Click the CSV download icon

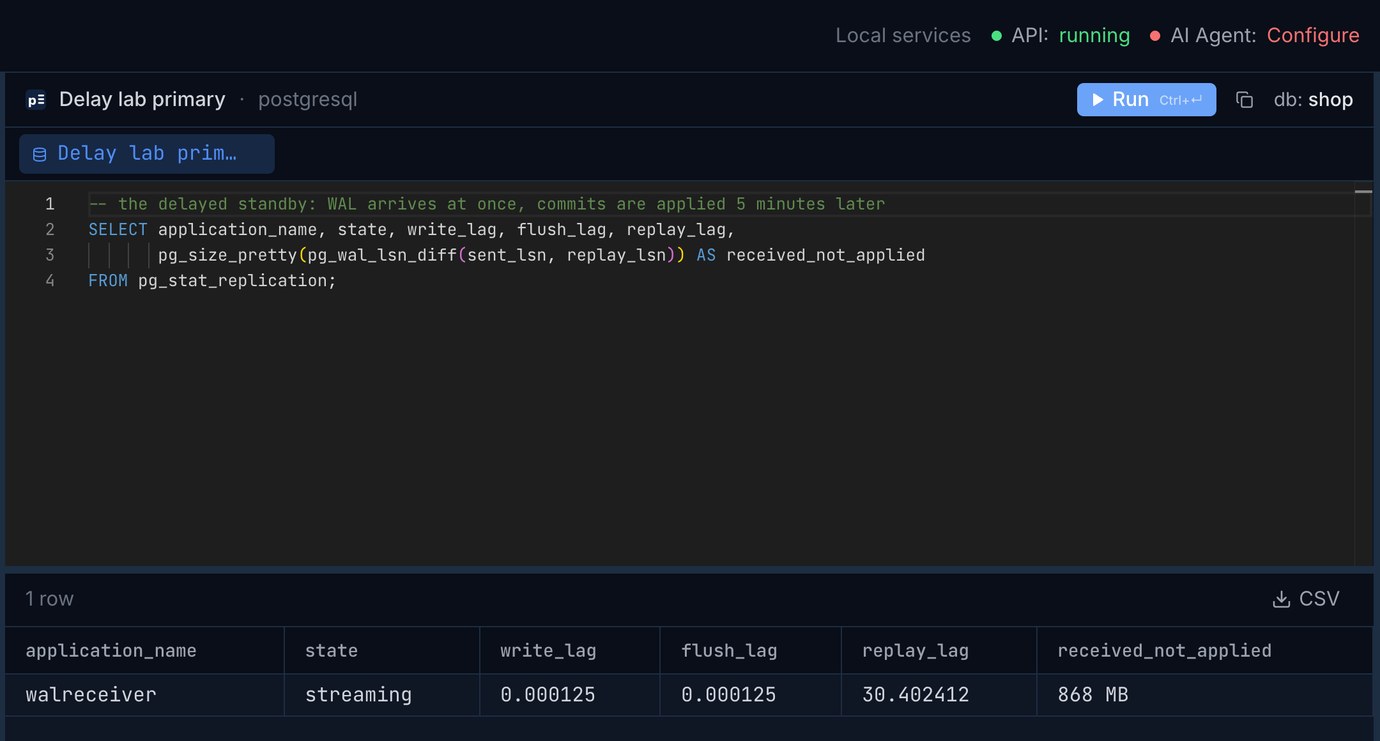(x=1281, y=599)
